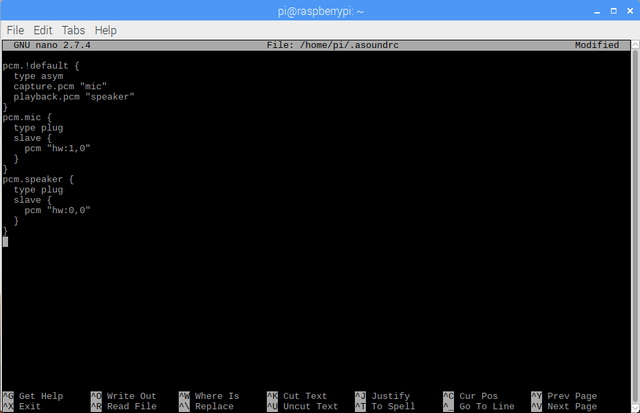Screen dimensions: 640x413
Task: Click the 'pcm.mic {' line
Action: tap(27, 118)
